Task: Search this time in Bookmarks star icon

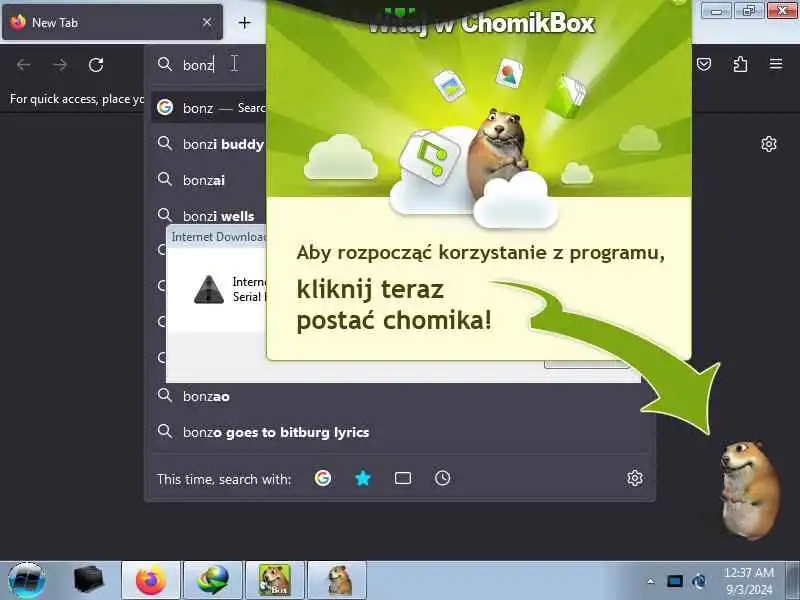Action: tap(363, 478)
